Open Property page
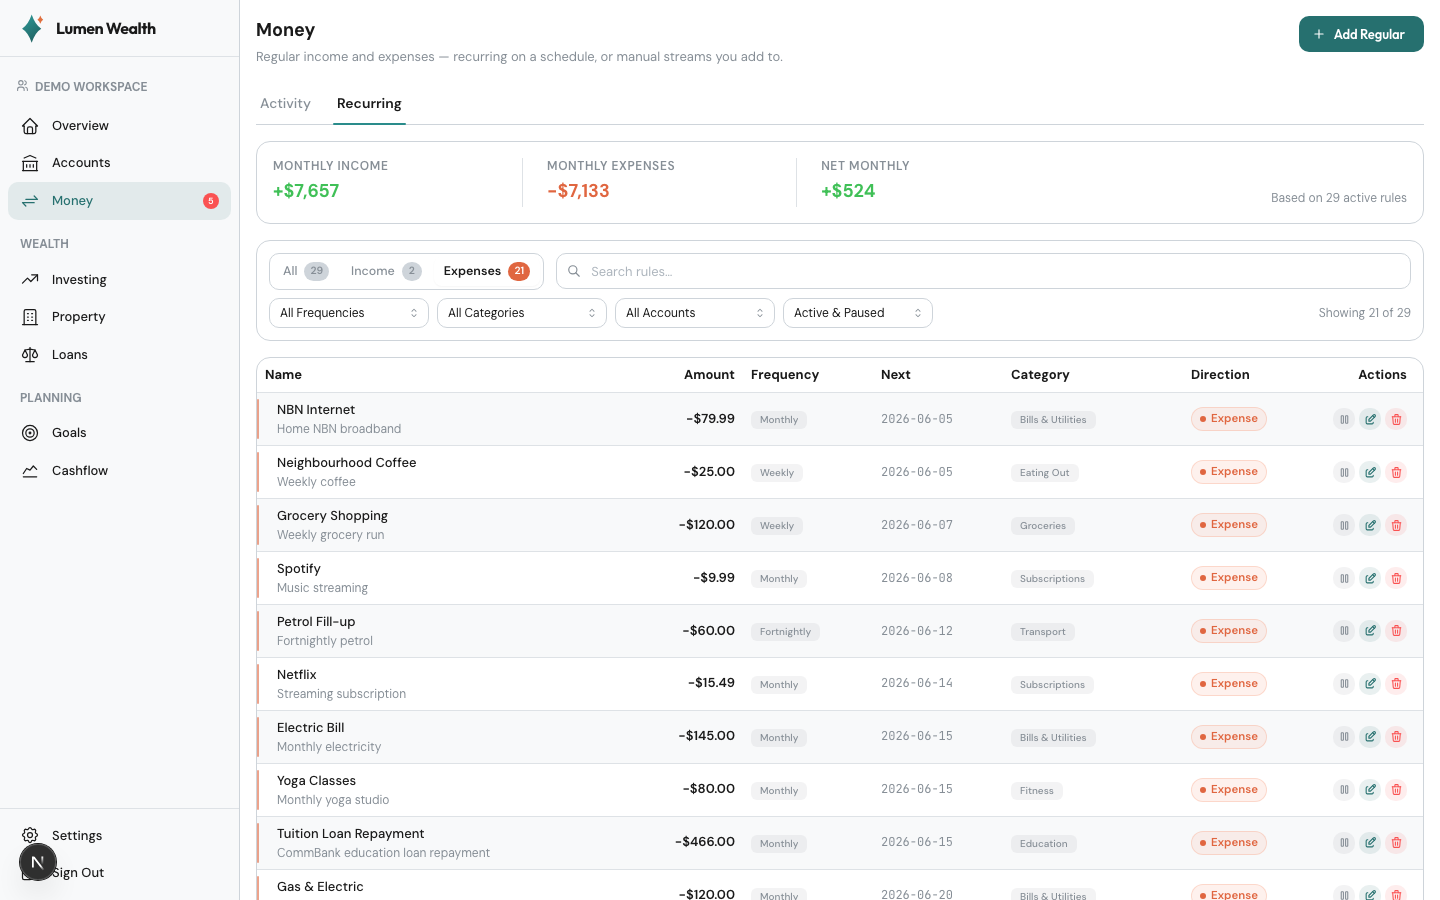 [x=119, y=317]
